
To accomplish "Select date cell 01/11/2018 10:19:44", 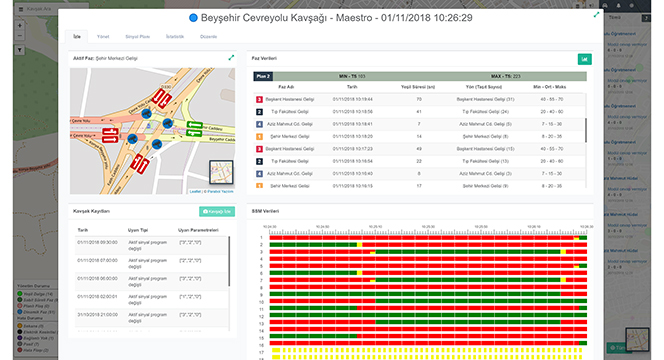I will pyautogui.click(x=352, y=100).
